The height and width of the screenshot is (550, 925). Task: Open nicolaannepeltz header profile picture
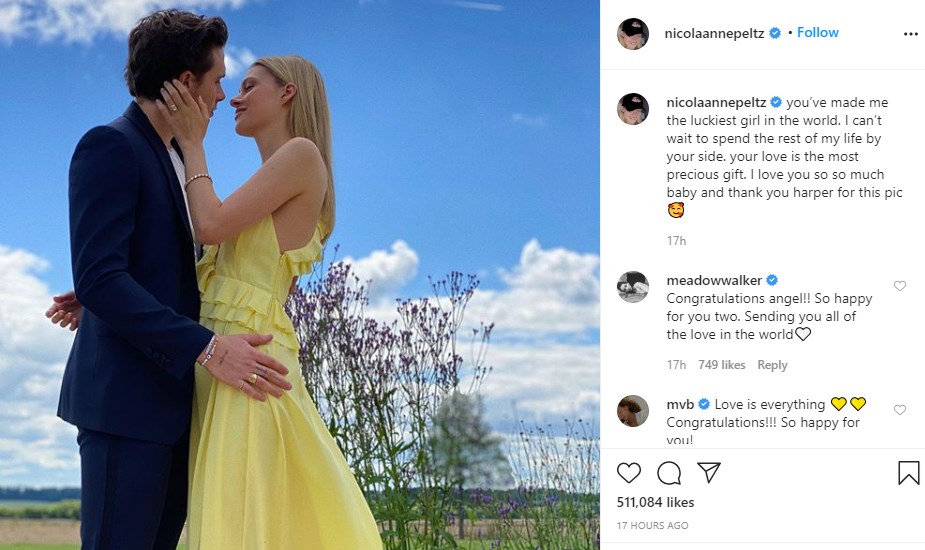633,34
